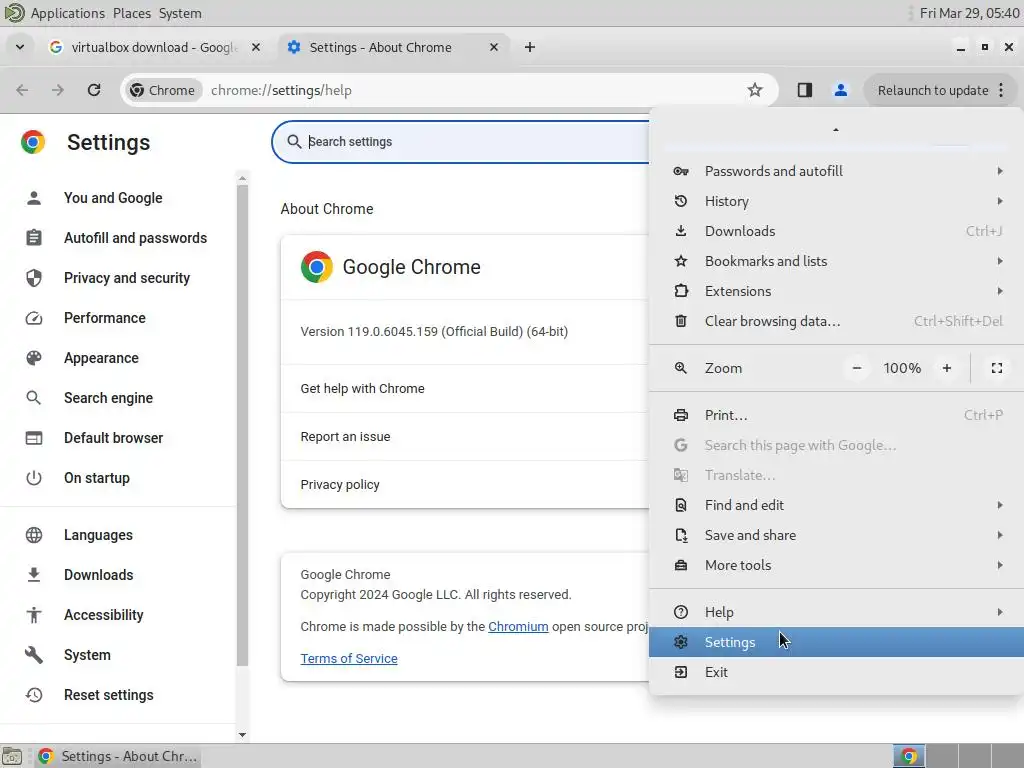Image resolution: width=1024 pixels, height=768 pixels.
Task: Open On startup settings
Action: pyautogui.click(x=97, y=478)
